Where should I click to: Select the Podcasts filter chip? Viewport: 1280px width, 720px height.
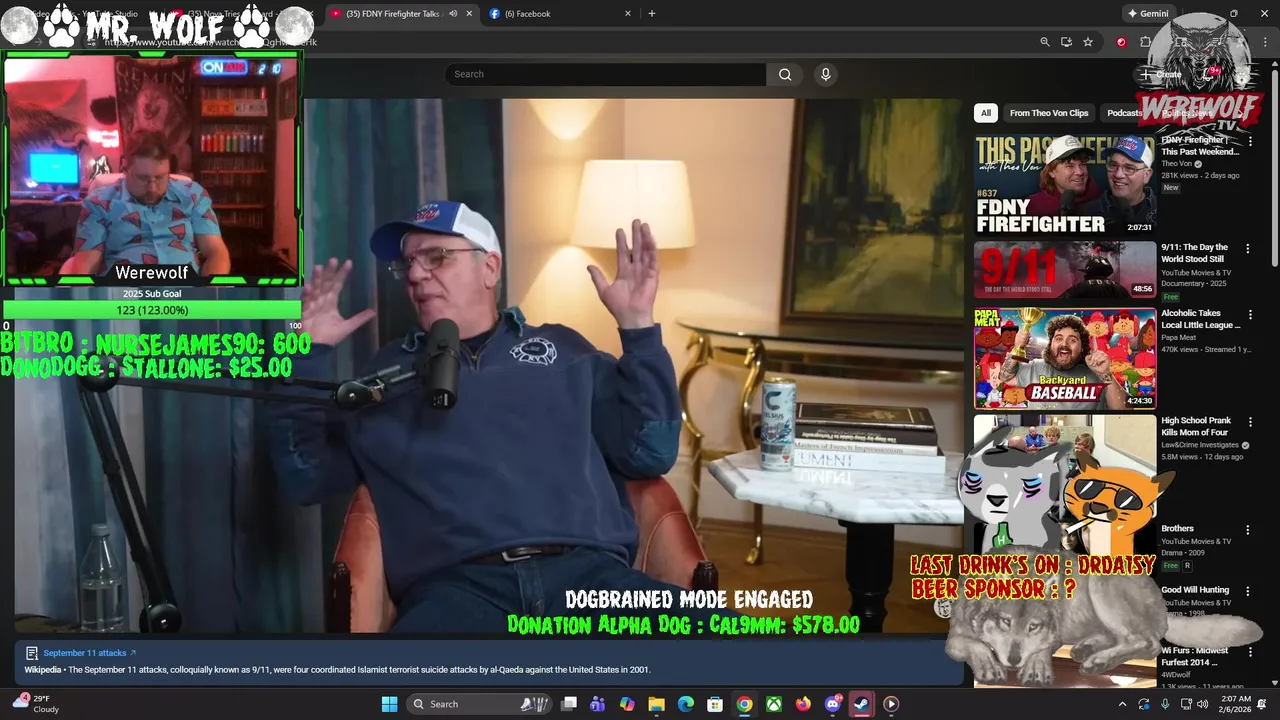(x=1124, y=113)
